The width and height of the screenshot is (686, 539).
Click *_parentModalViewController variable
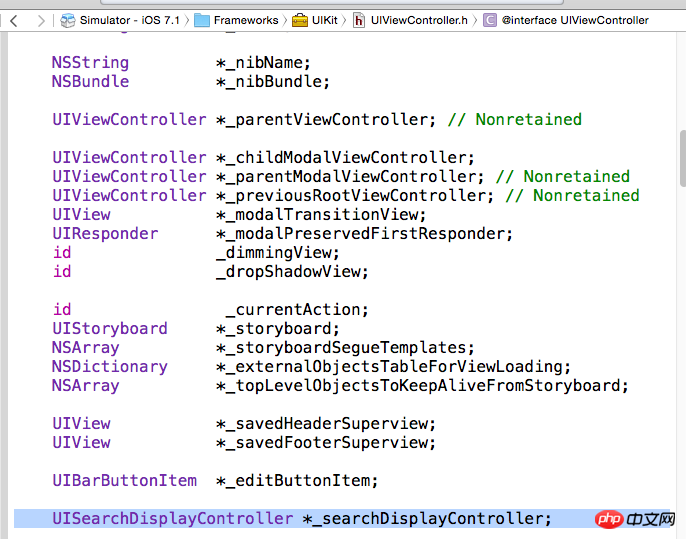click(350, 177)
